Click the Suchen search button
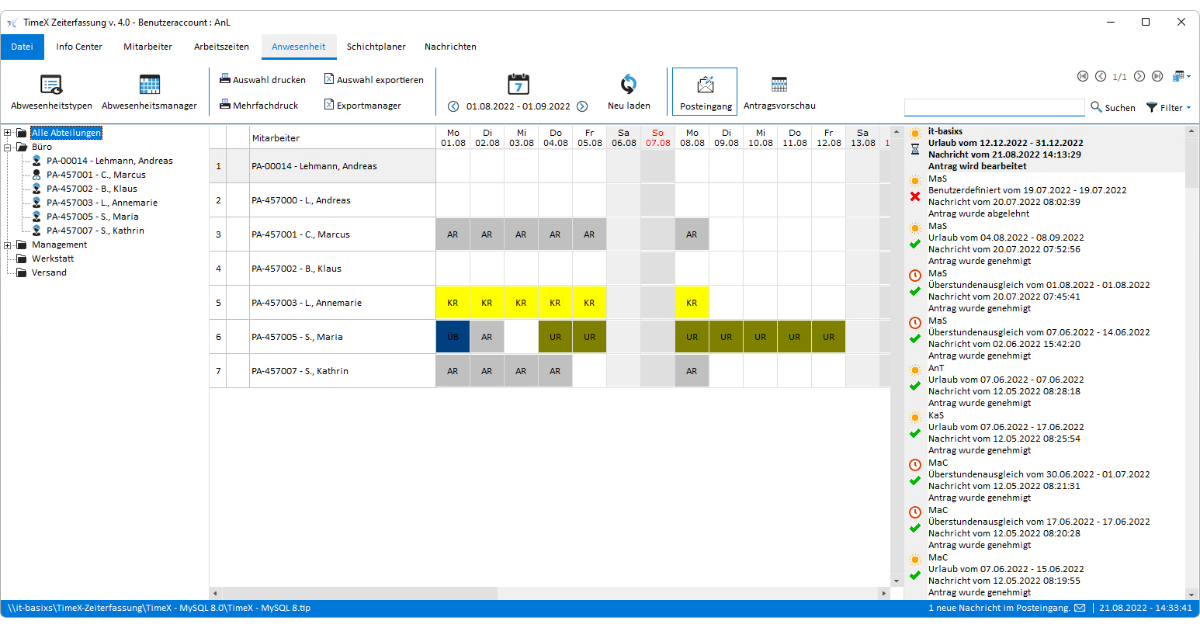 (1113, 107)
